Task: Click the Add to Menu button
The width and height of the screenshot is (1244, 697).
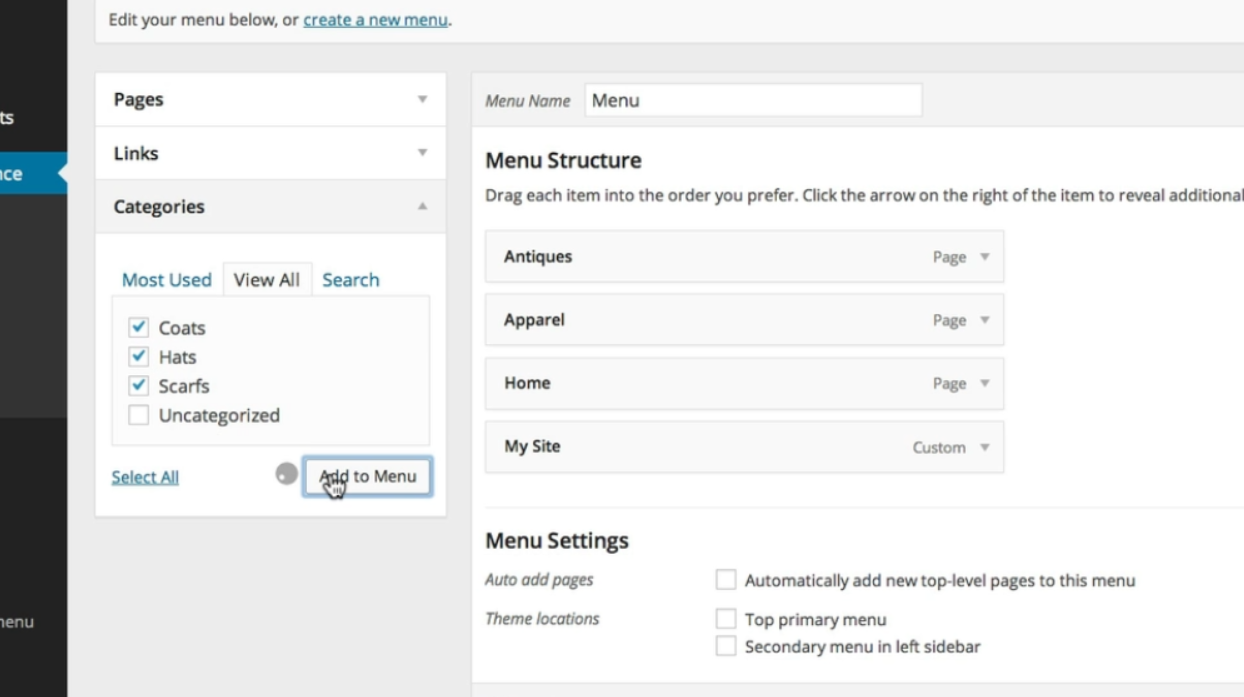Action: coord(368,476)
